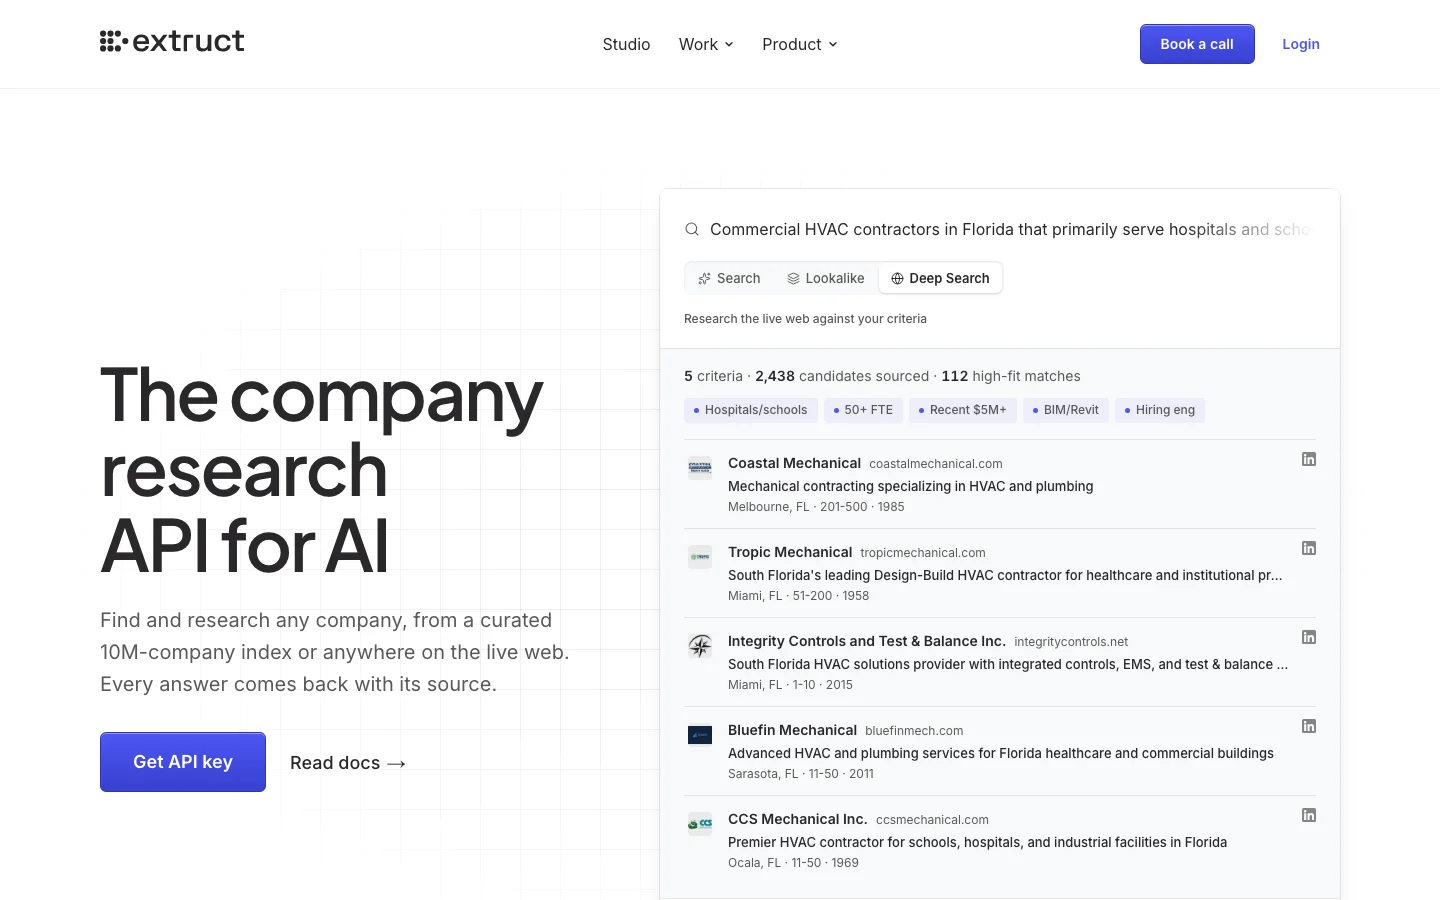This screenshot has height=900, width=1440.
Task: Click the extruct logo
Action: click(x=172, y=41)
